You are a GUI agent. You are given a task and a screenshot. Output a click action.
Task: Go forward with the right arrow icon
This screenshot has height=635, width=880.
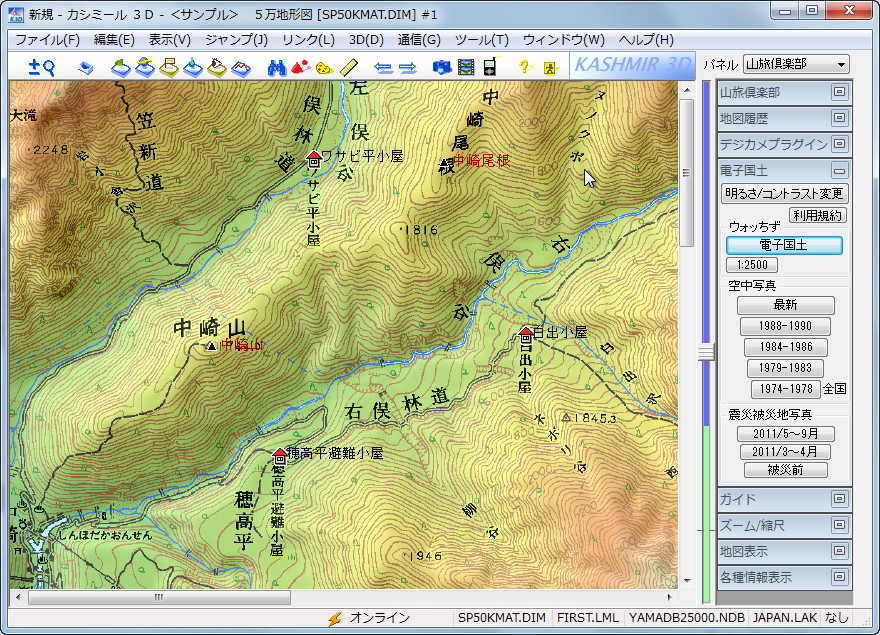click(407, 68)
